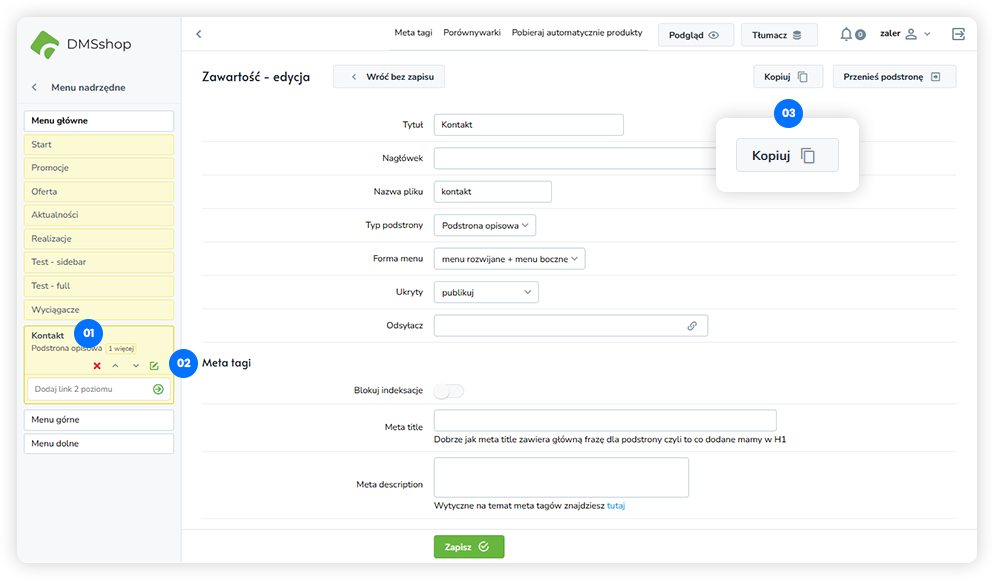Click the red X delete icon under Kontakt
994x580 pixels.
97,366
